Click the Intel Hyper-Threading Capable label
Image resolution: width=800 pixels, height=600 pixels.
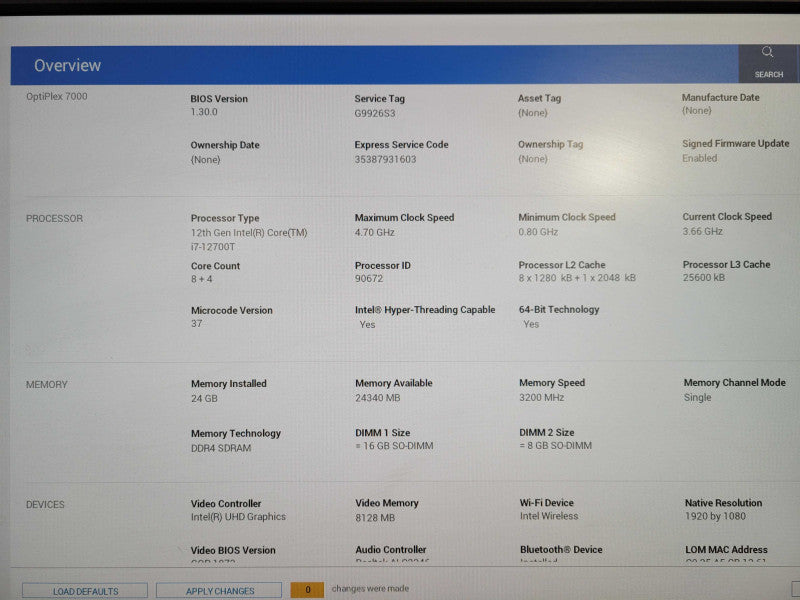[x=425, y=310]
